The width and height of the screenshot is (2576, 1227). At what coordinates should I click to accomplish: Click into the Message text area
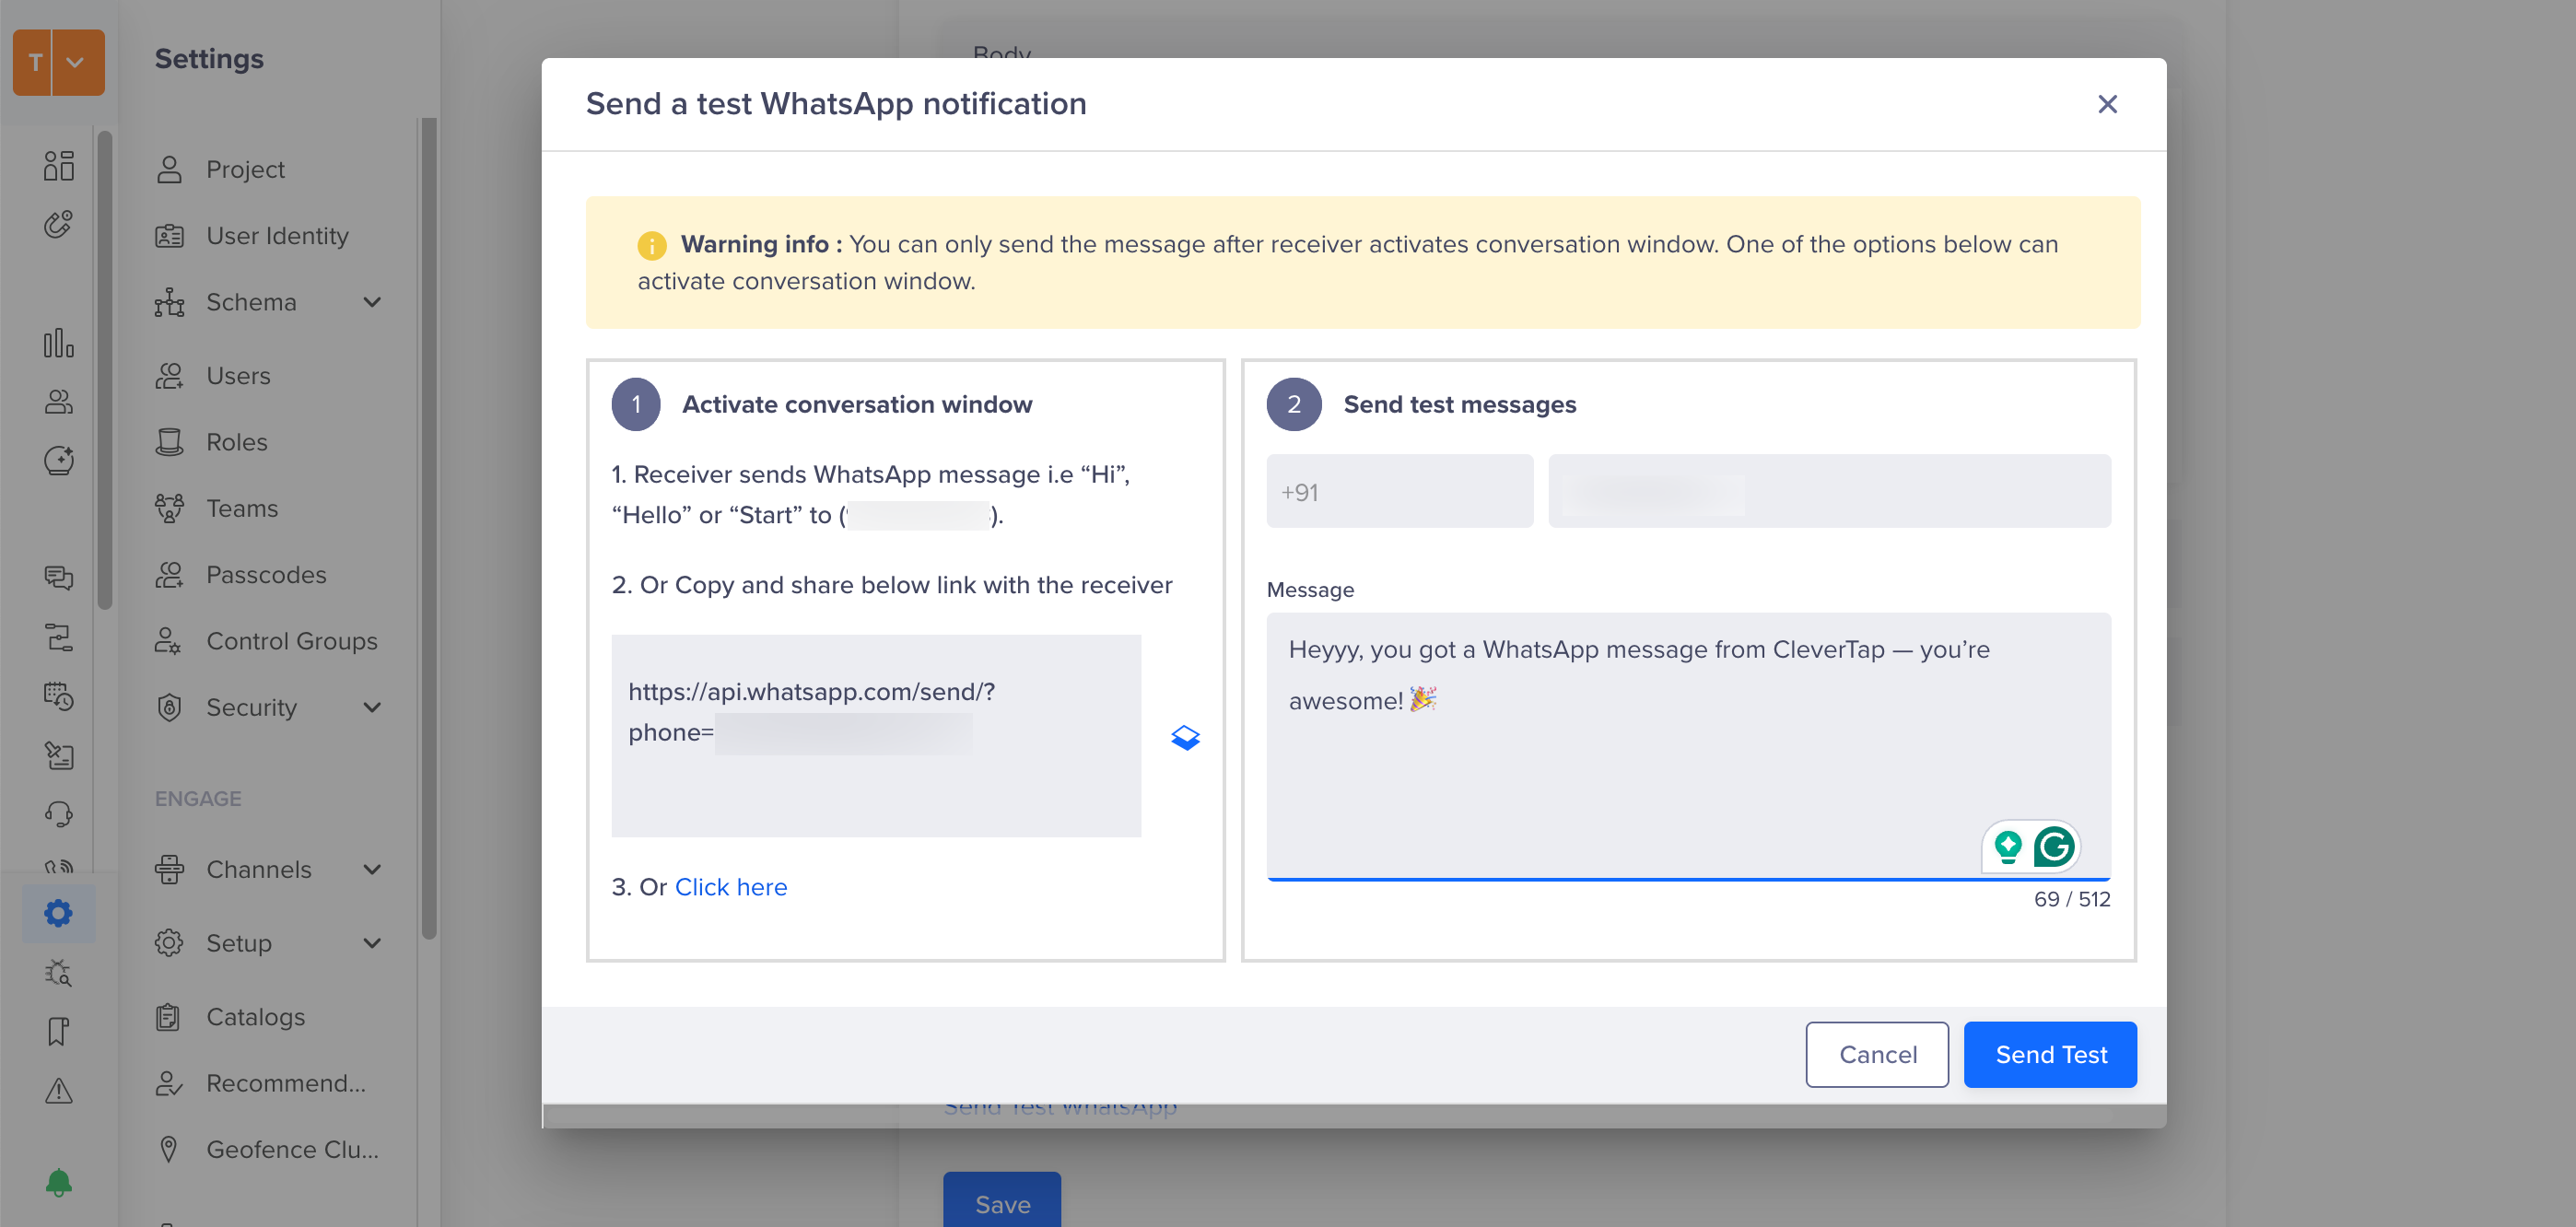click(x=1688, y=745)
